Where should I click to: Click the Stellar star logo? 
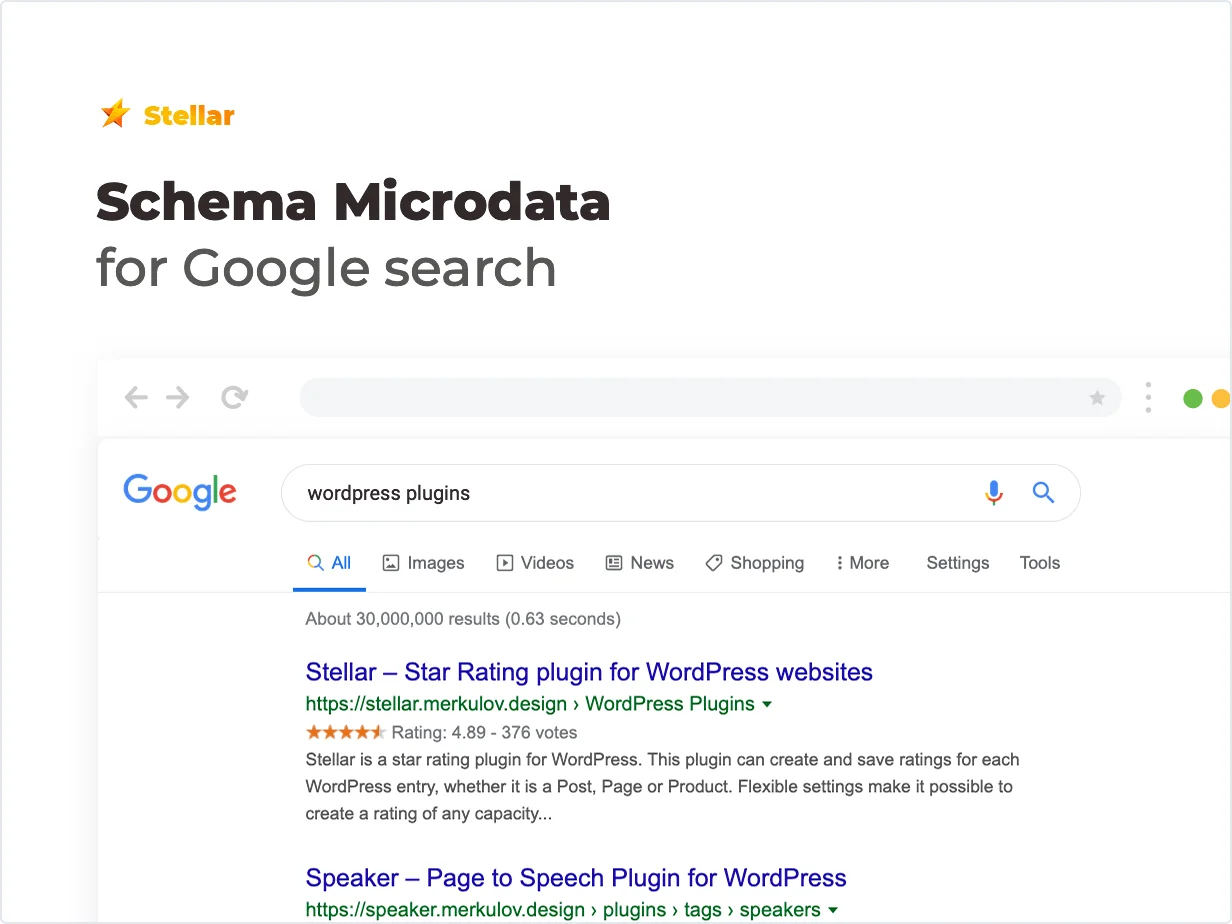(x=116, y=115)
